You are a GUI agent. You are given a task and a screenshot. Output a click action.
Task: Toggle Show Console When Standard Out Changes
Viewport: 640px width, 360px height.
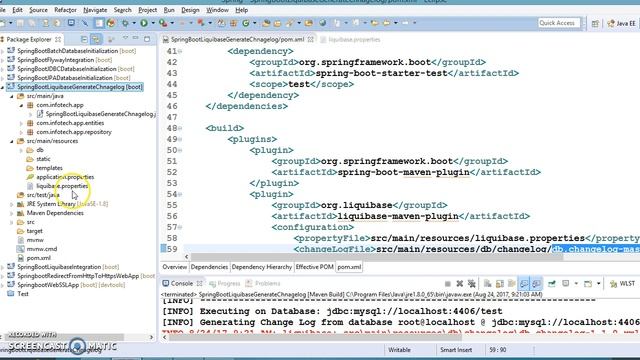point(524,284)
